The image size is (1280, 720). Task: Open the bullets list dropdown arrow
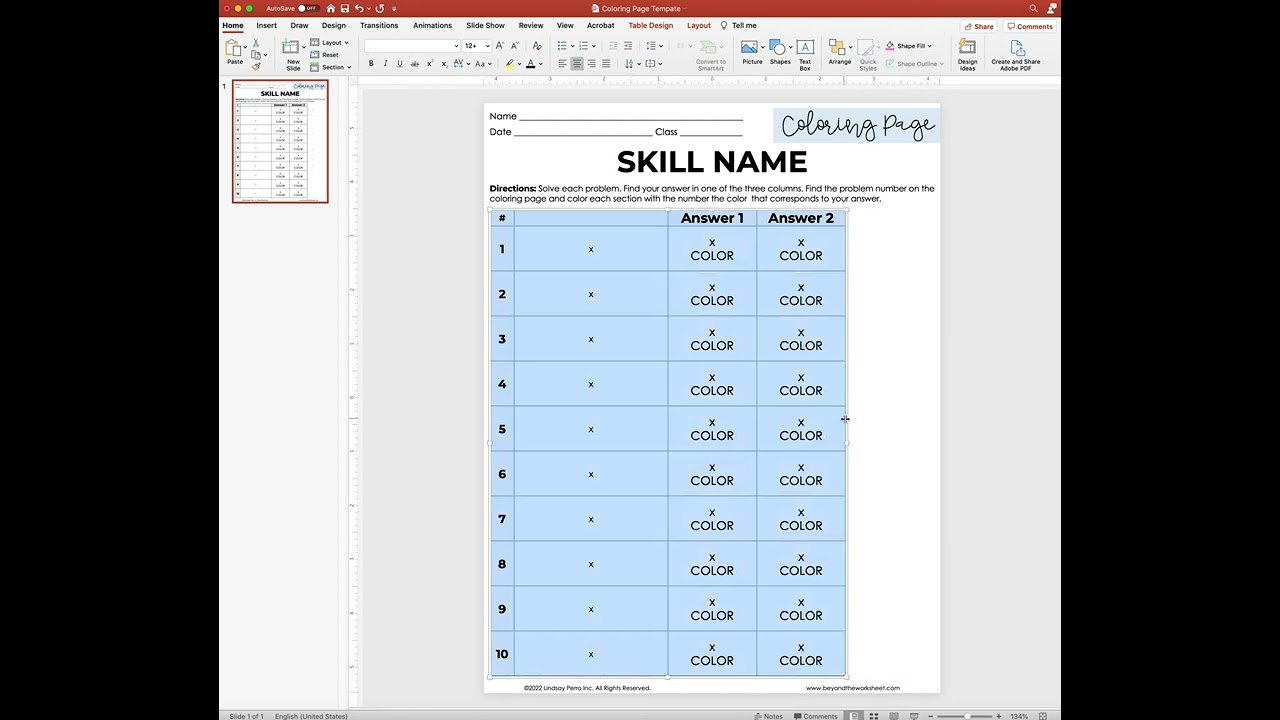573,46
